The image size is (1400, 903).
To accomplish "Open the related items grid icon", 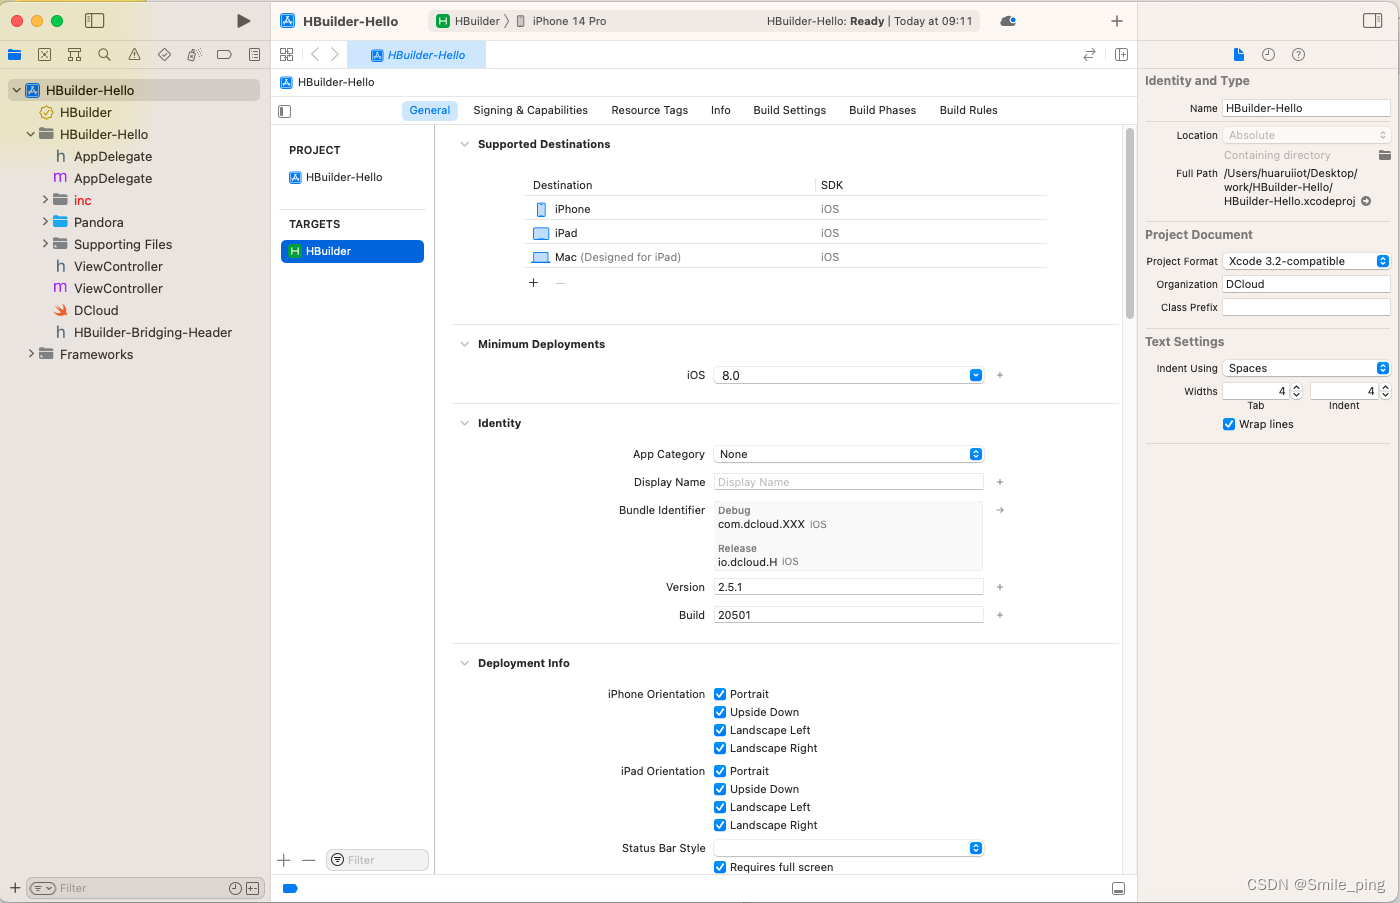I will [287, 55].
